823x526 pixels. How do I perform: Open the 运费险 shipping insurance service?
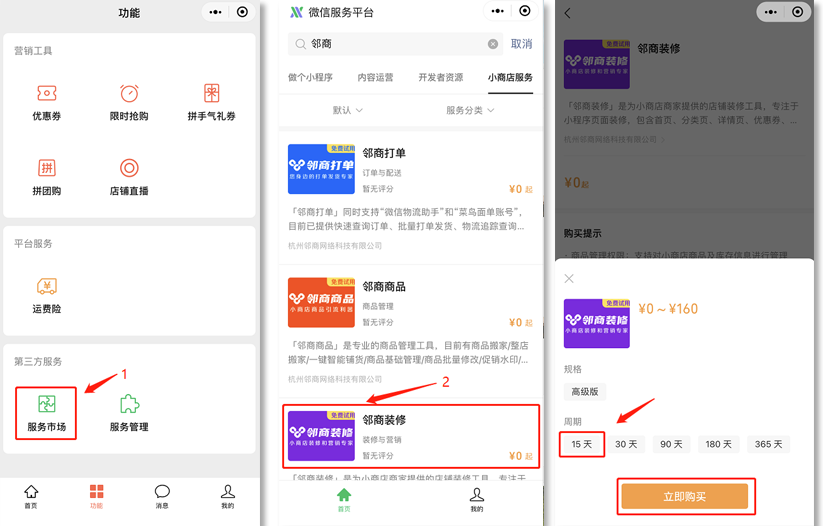(47, 296)
